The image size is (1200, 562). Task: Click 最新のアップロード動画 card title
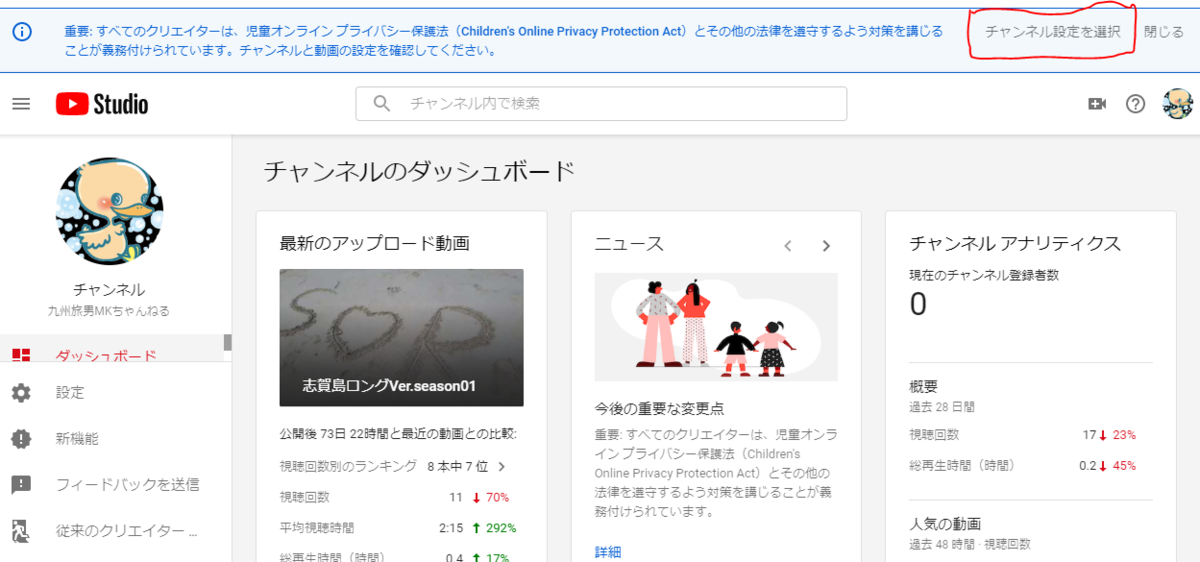(375, 243)
